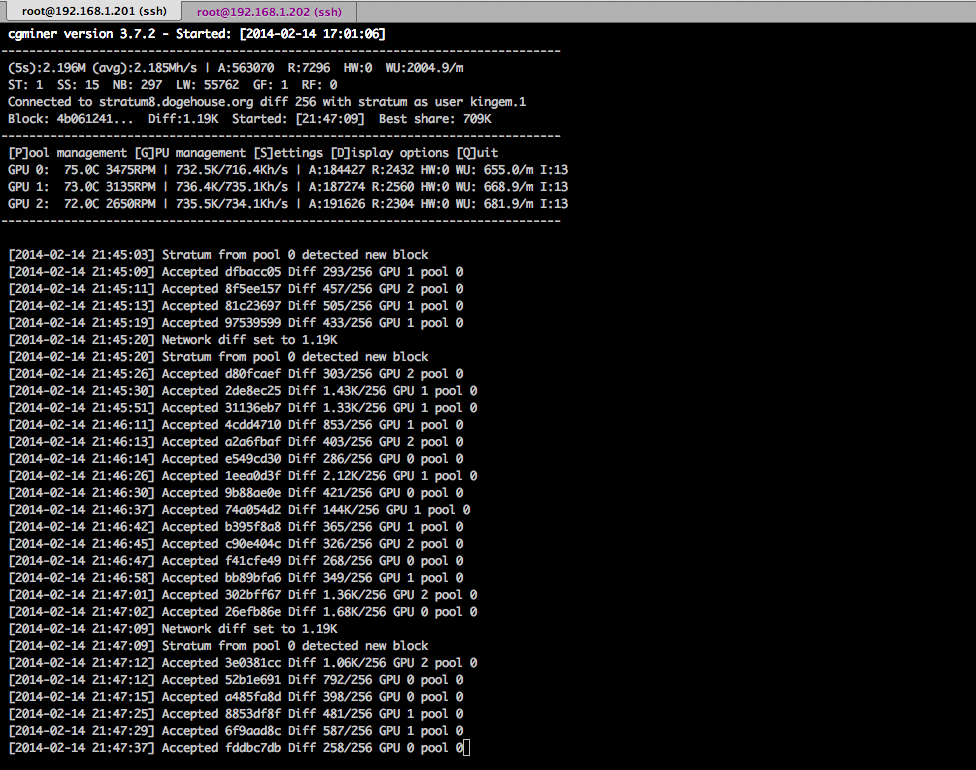
Task: Click log line Accepted c90e404c
Action: pos(236,544)
